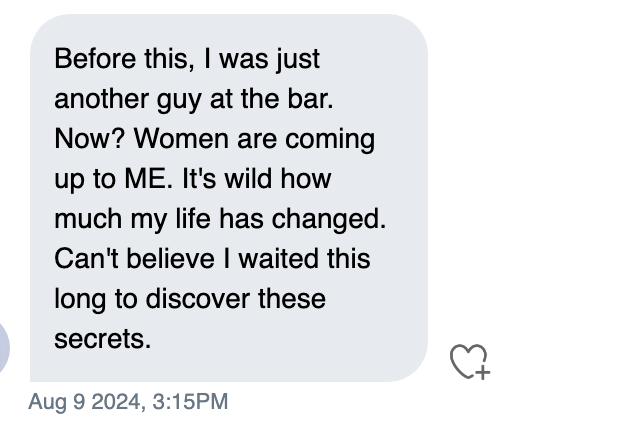
Task: Click the word "wild" in the message
Action: tap(248, 179)
